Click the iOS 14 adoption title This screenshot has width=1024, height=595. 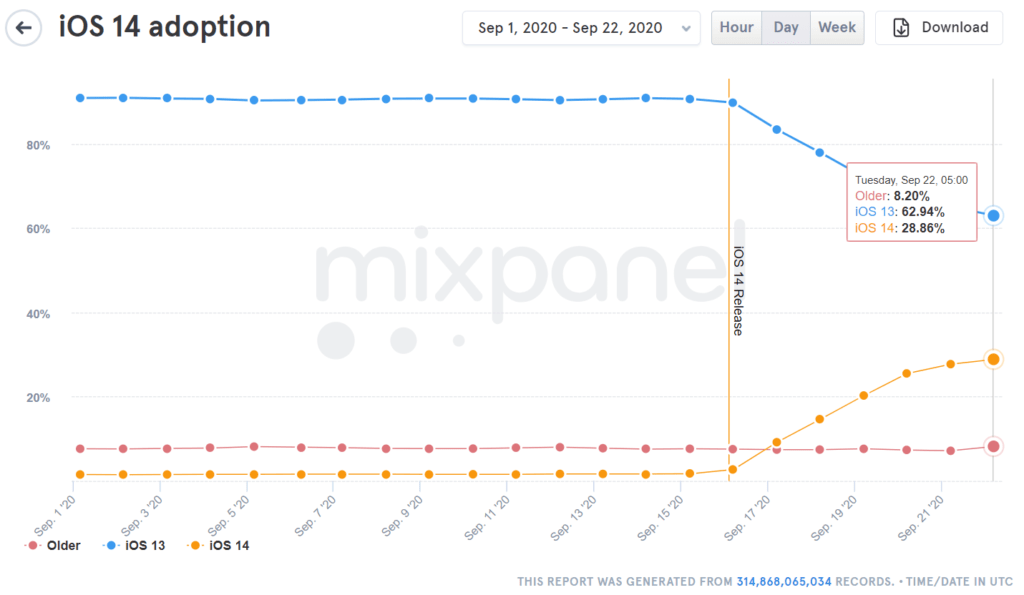coord(164,27)
